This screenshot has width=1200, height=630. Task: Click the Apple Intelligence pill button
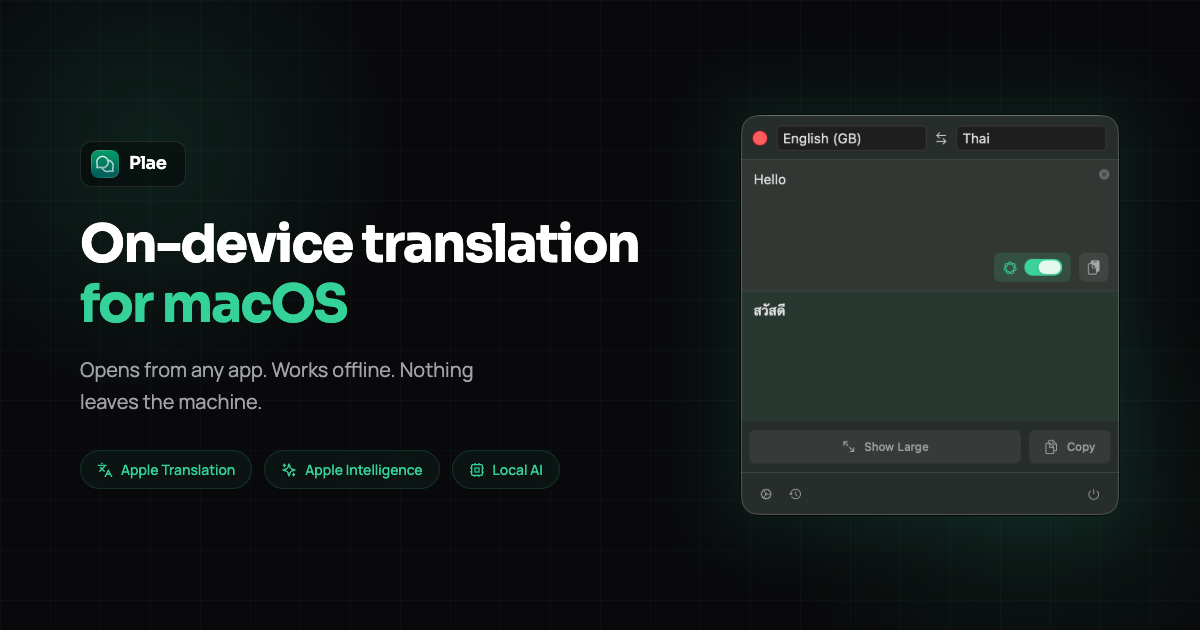pos(351,469)
